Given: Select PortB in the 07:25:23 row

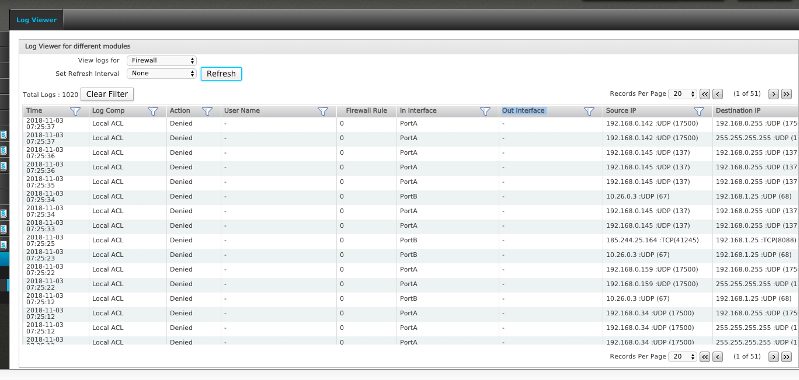Looking at the screenshot, I should [x=409, y=255].
